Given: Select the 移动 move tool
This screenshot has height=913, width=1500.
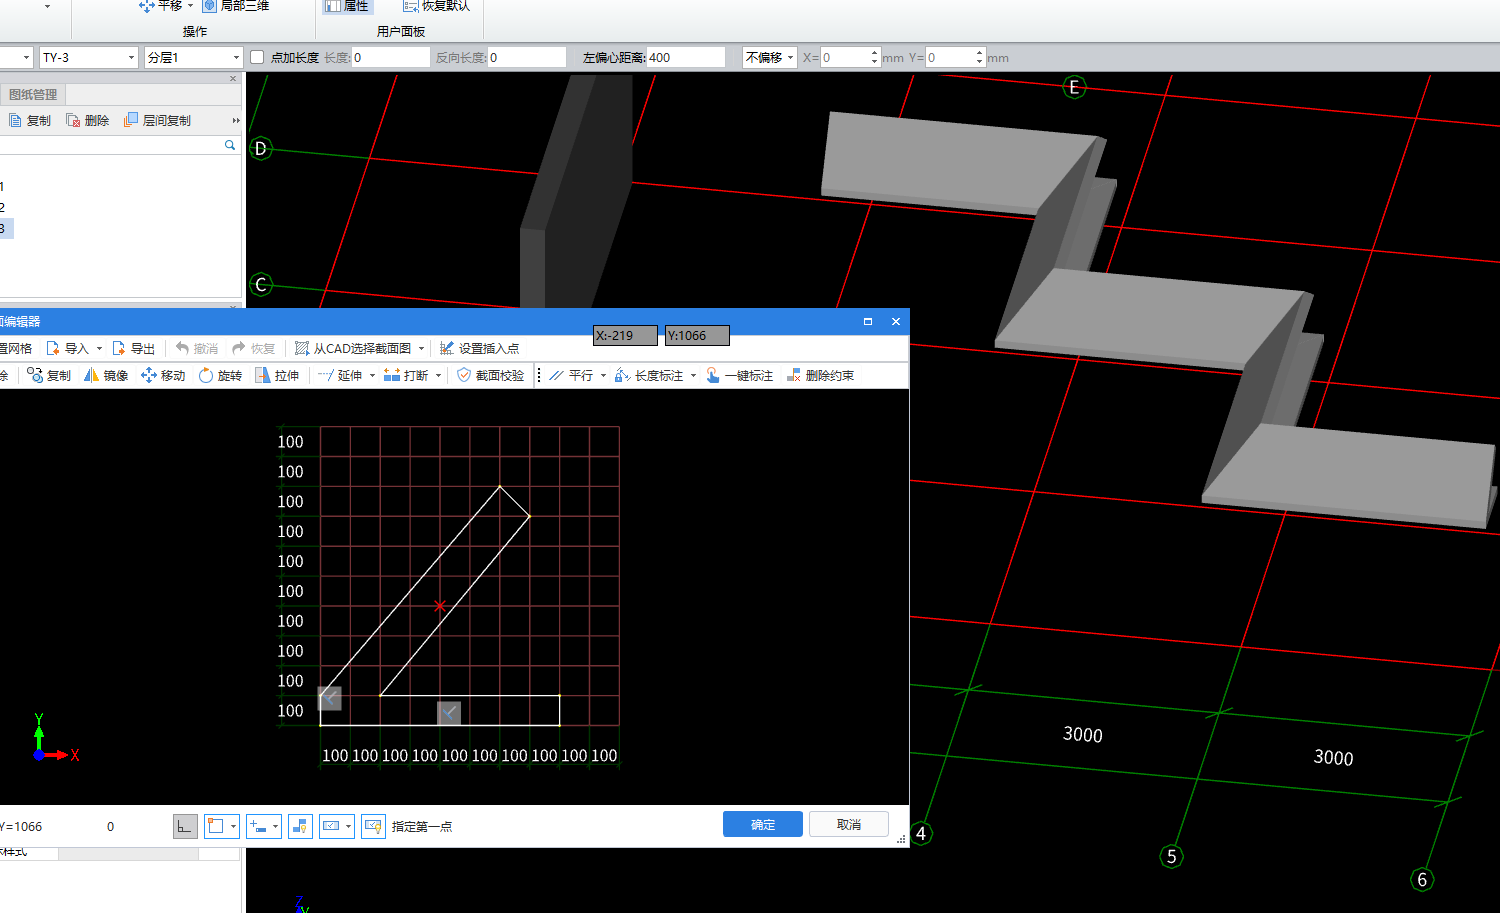Looking at the screenshot, I should coord(163,375).
